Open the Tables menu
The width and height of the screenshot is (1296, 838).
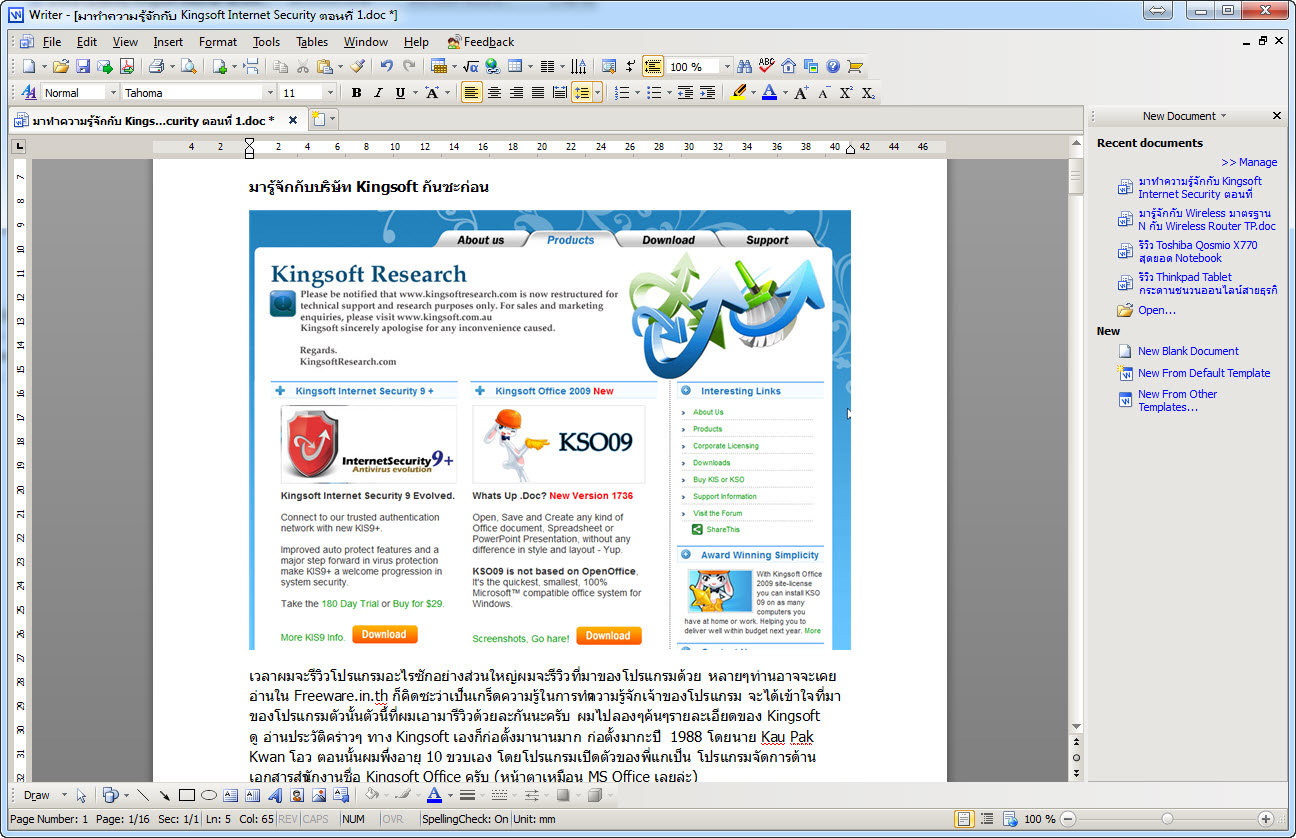coord(312,42)
